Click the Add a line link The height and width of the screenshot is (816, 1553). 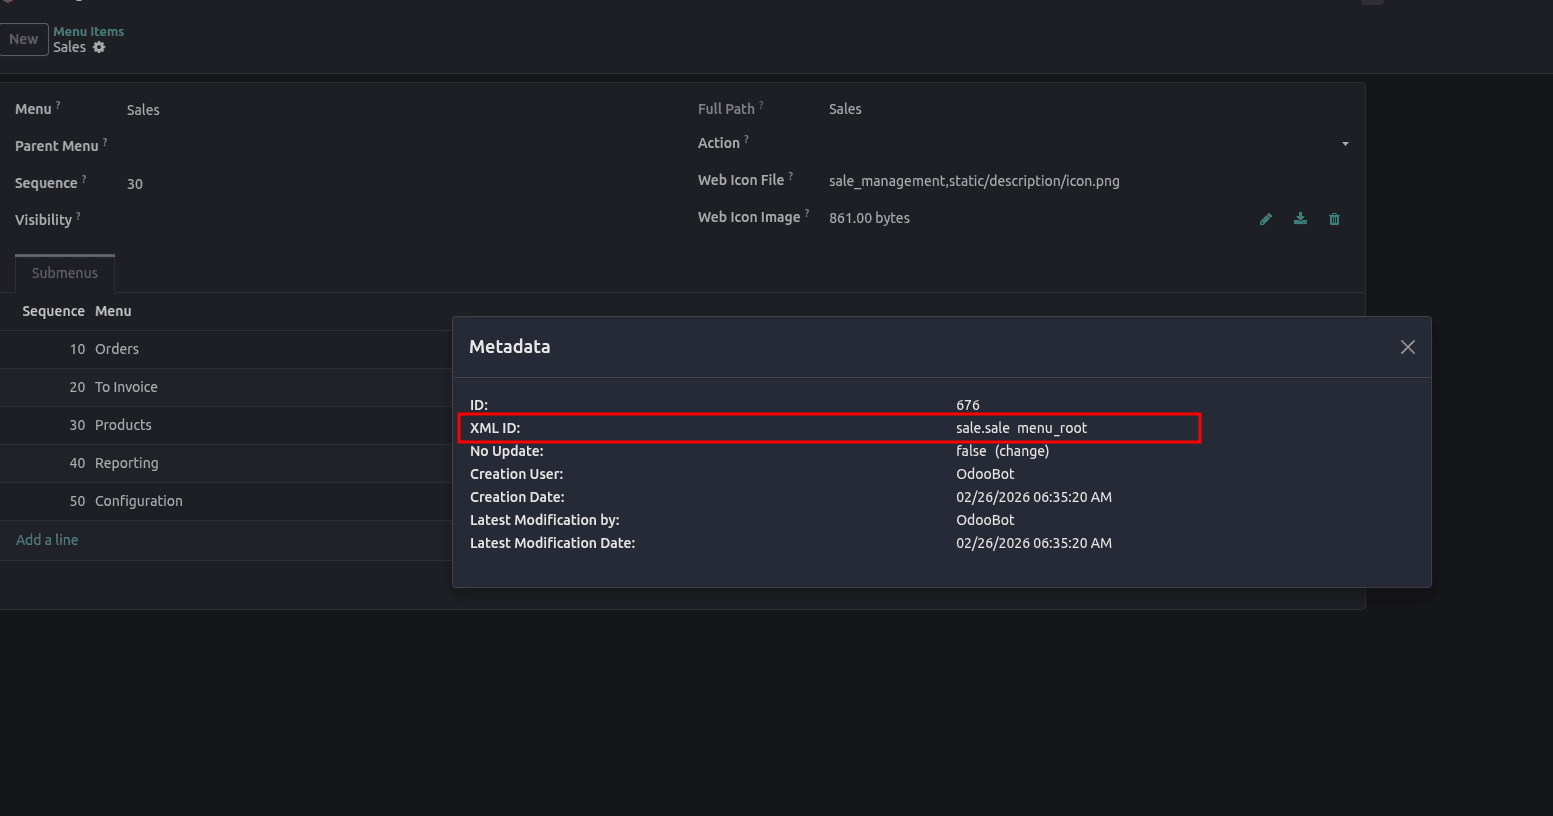[46, 539]
